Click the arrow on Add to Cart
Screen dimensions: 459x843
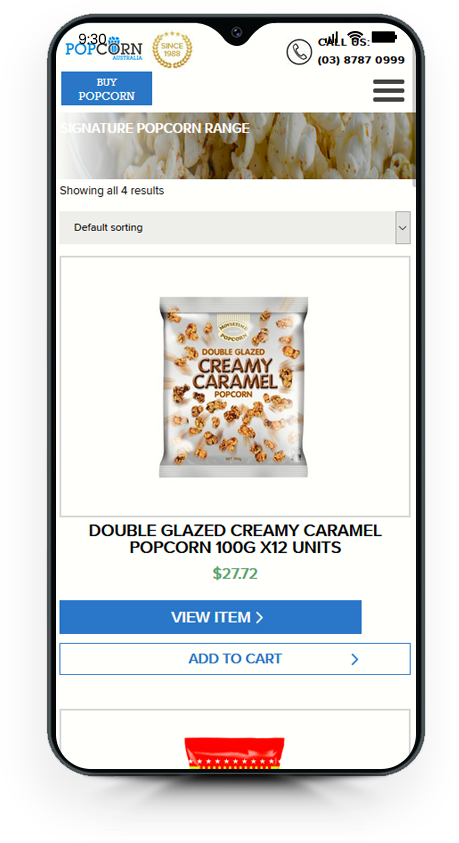tap(355, 659)
